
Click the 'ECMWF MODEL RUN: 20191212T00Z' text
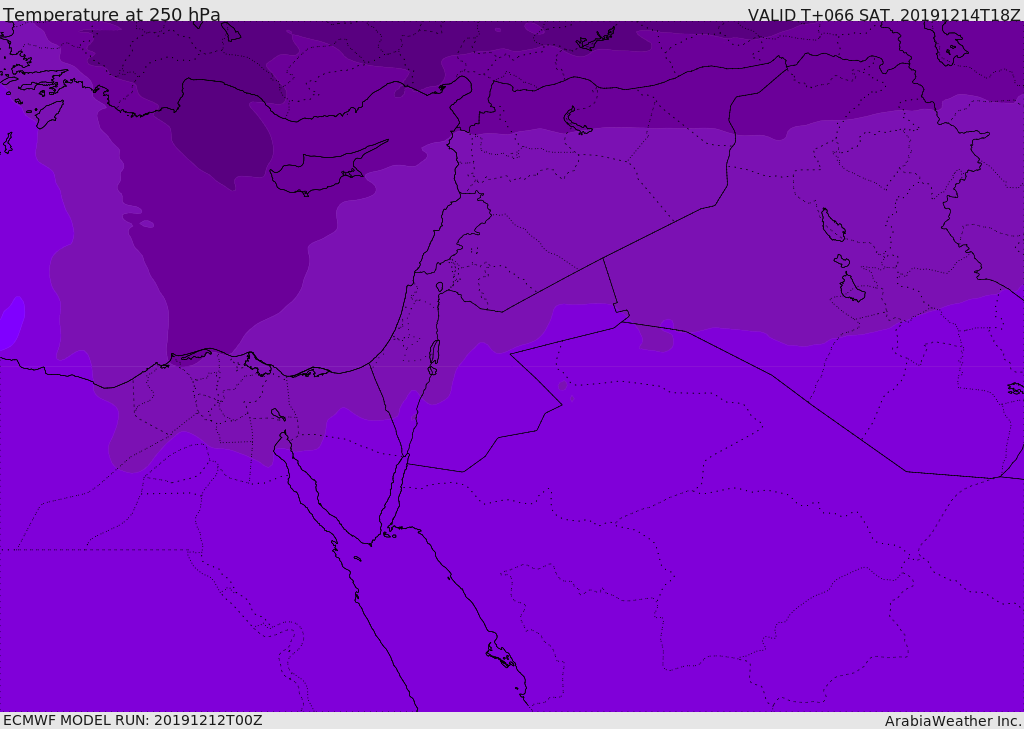pos(133,721)
